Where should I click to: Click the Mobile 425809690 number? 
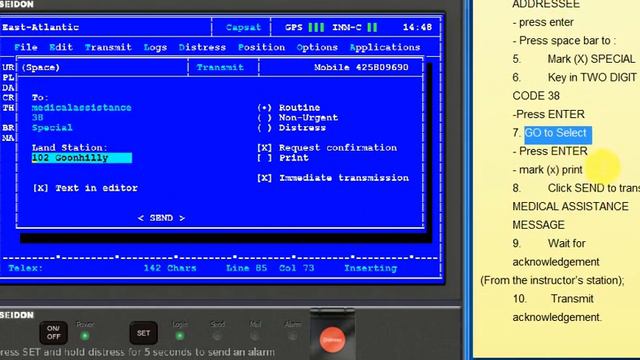(361, 67)
